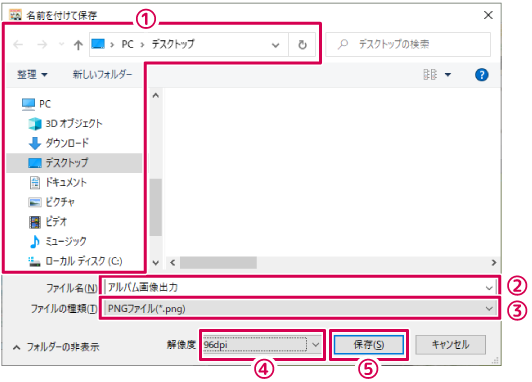The width and height of the screenshot is (532, 382).
Task: Click the forward navigation arrow
Action: 42,44
